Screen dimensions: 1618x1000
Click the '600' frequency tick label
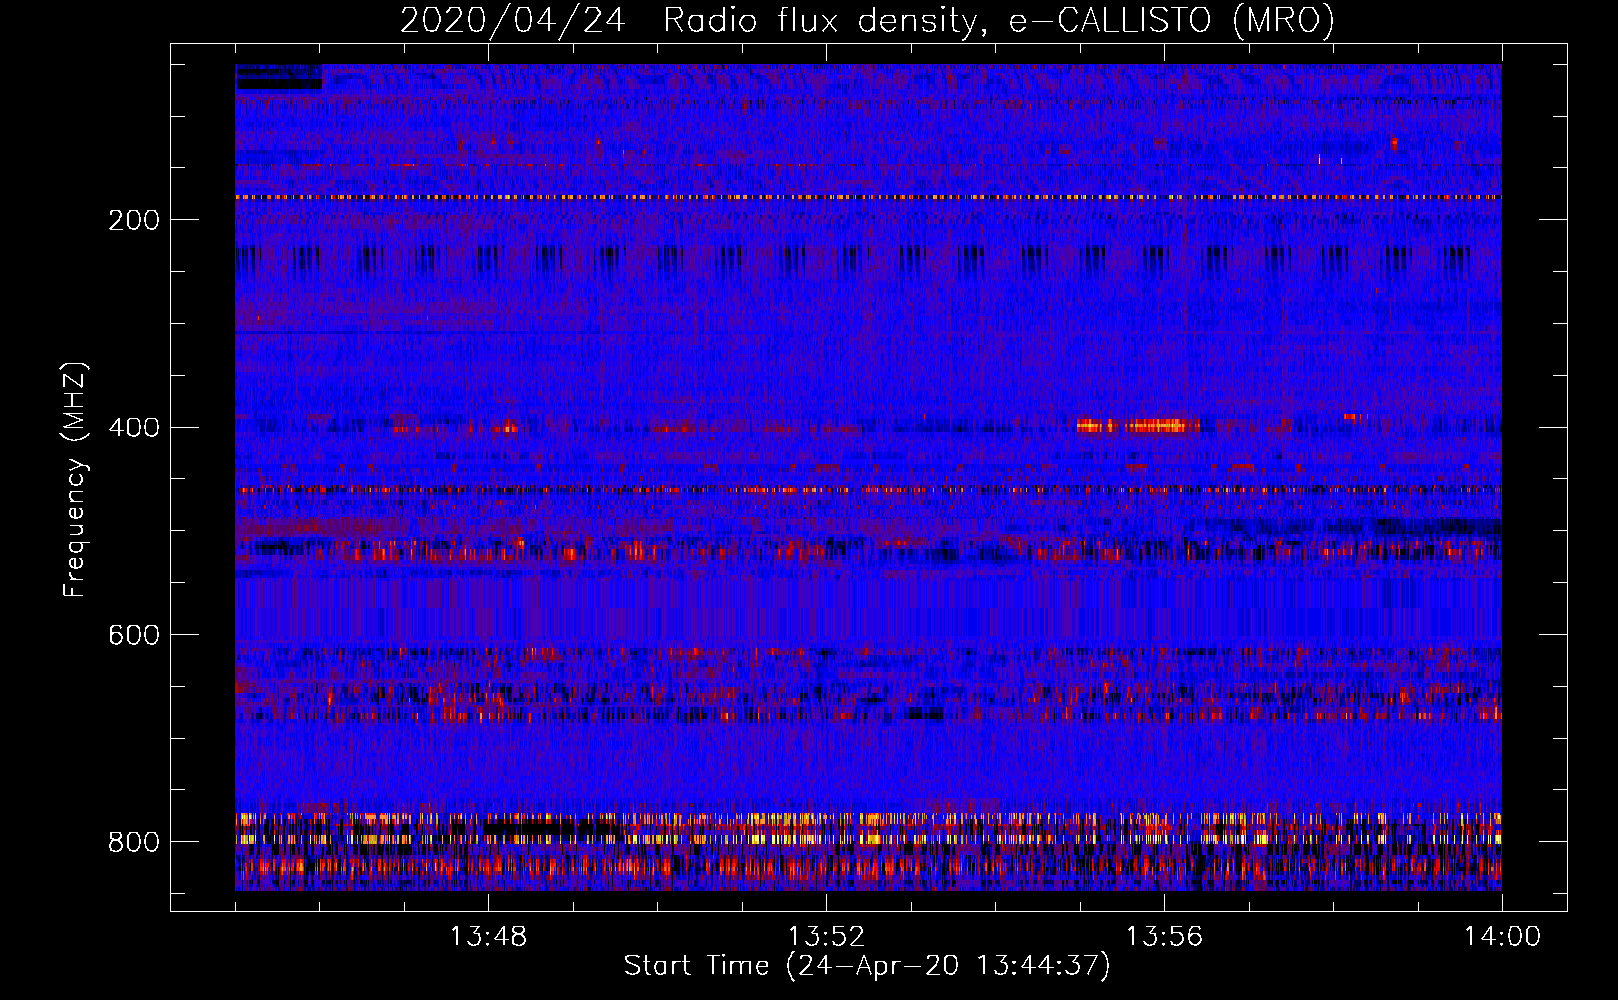point(134,636)
